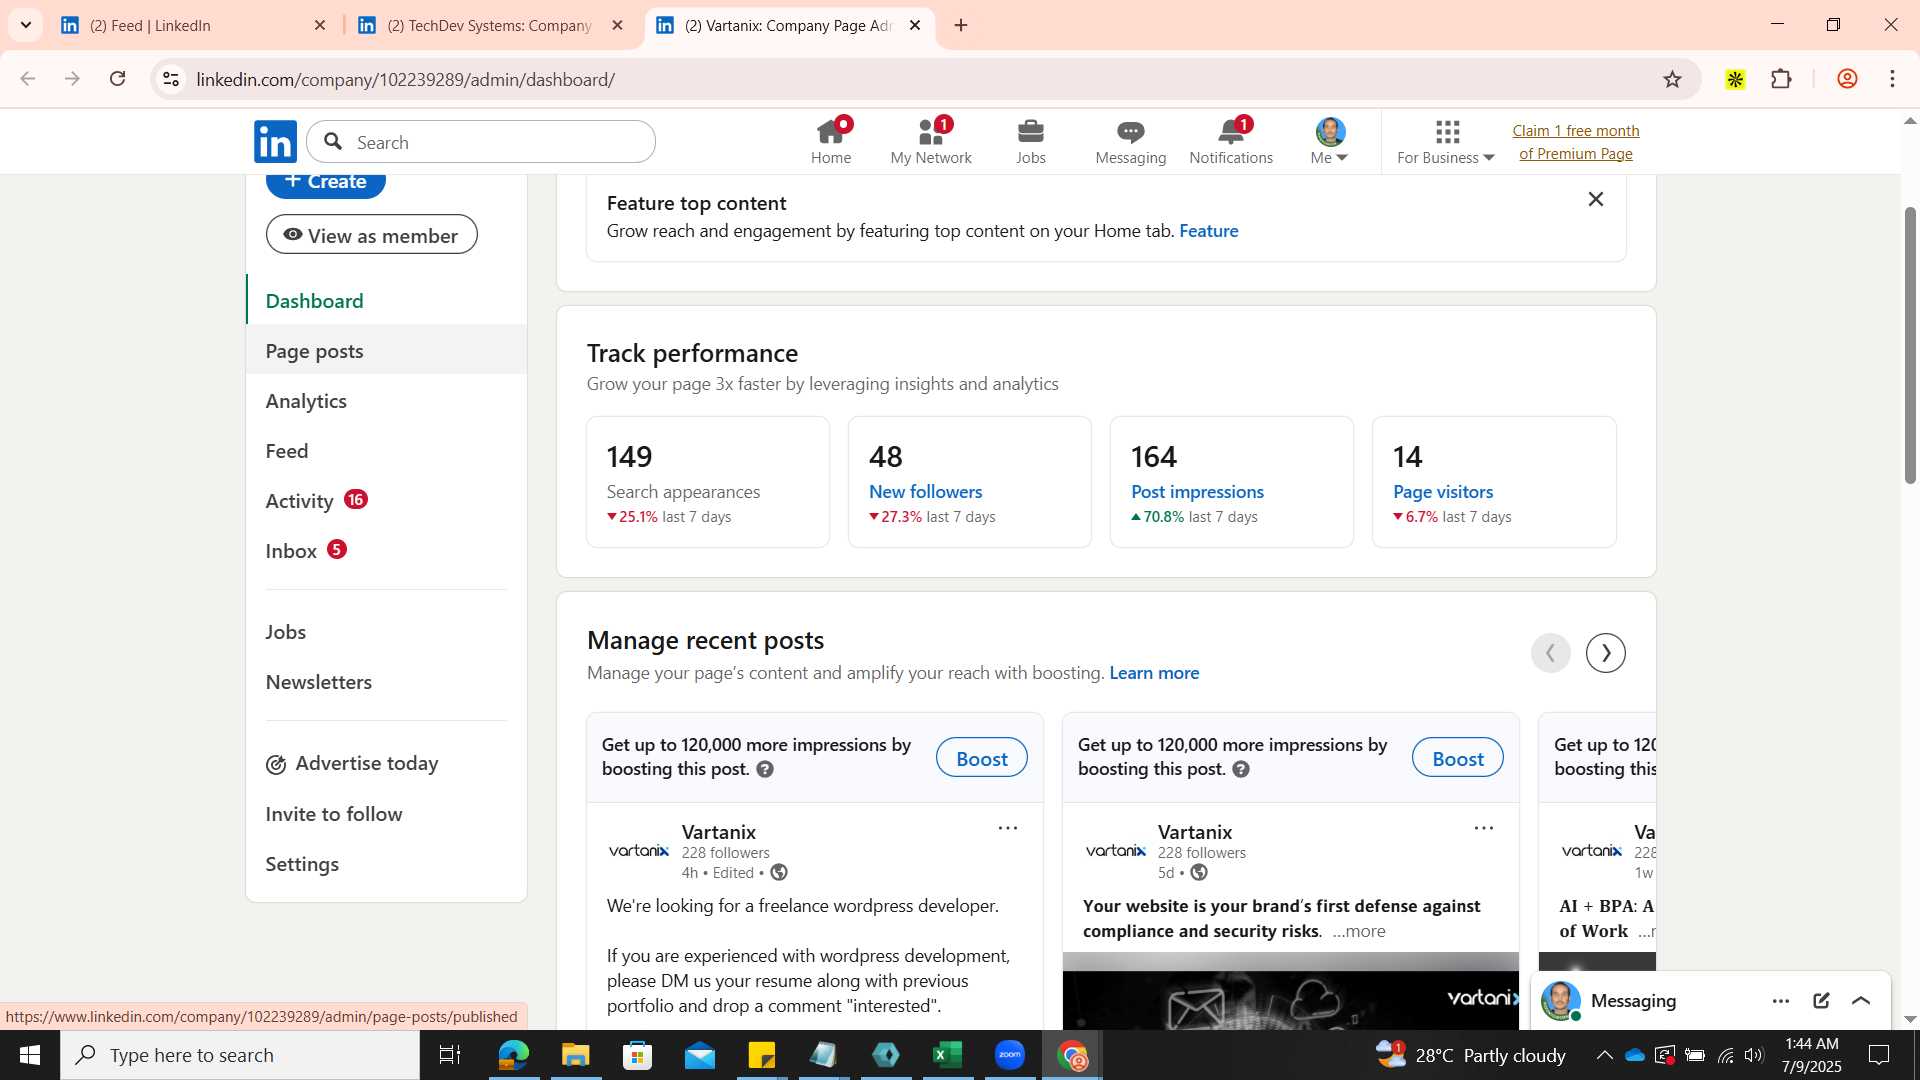
Task: Boost the freelance wordpress developer post
Action: [981, 758]
